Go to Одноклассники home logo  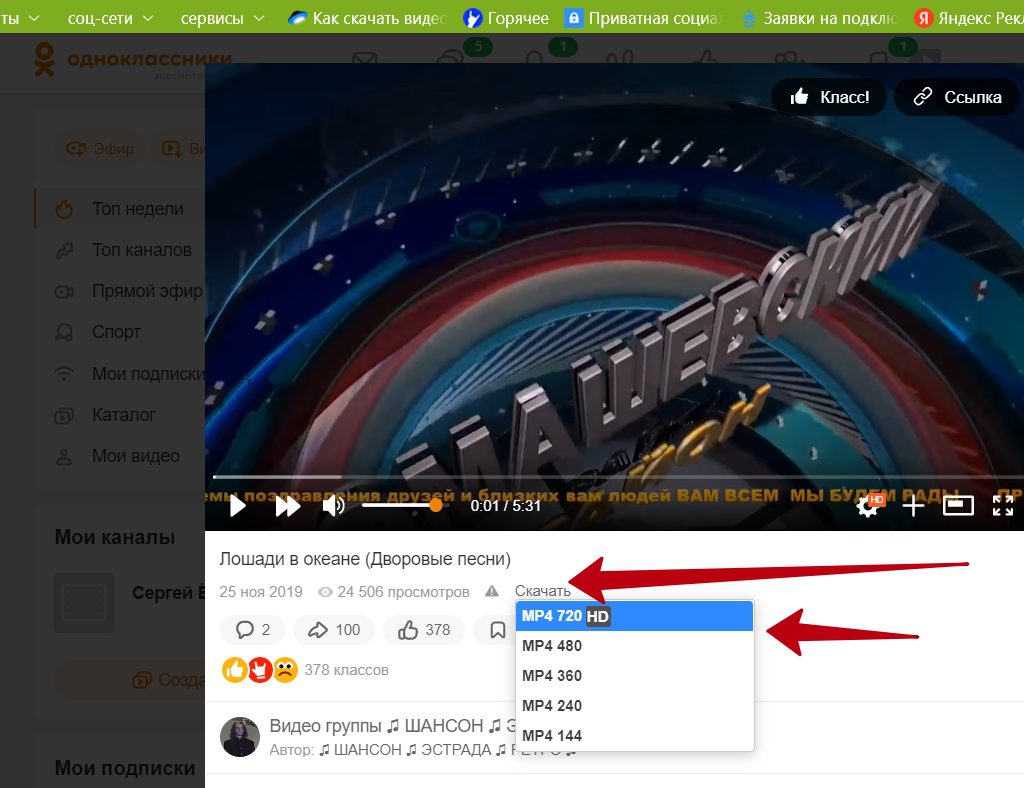[x=133, y=60]
